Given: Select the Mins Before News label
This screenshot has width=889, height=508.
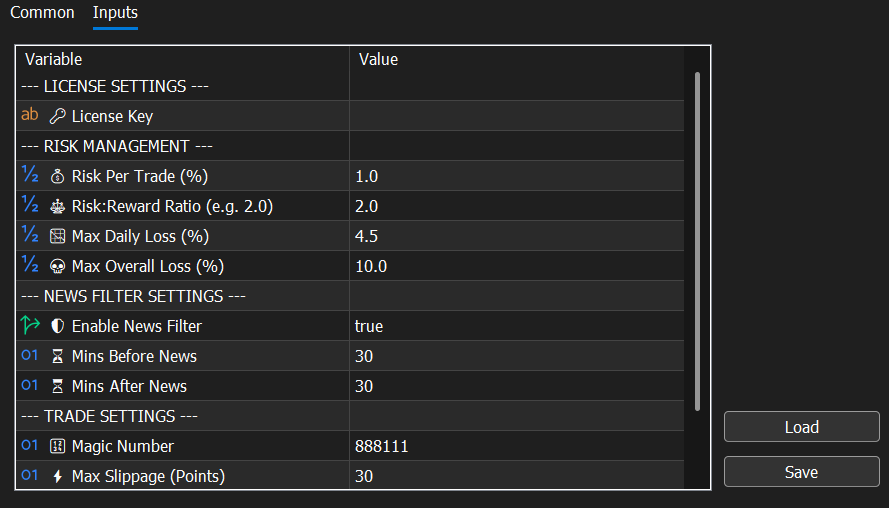Looking at the screenshot, I should [134, 356].
